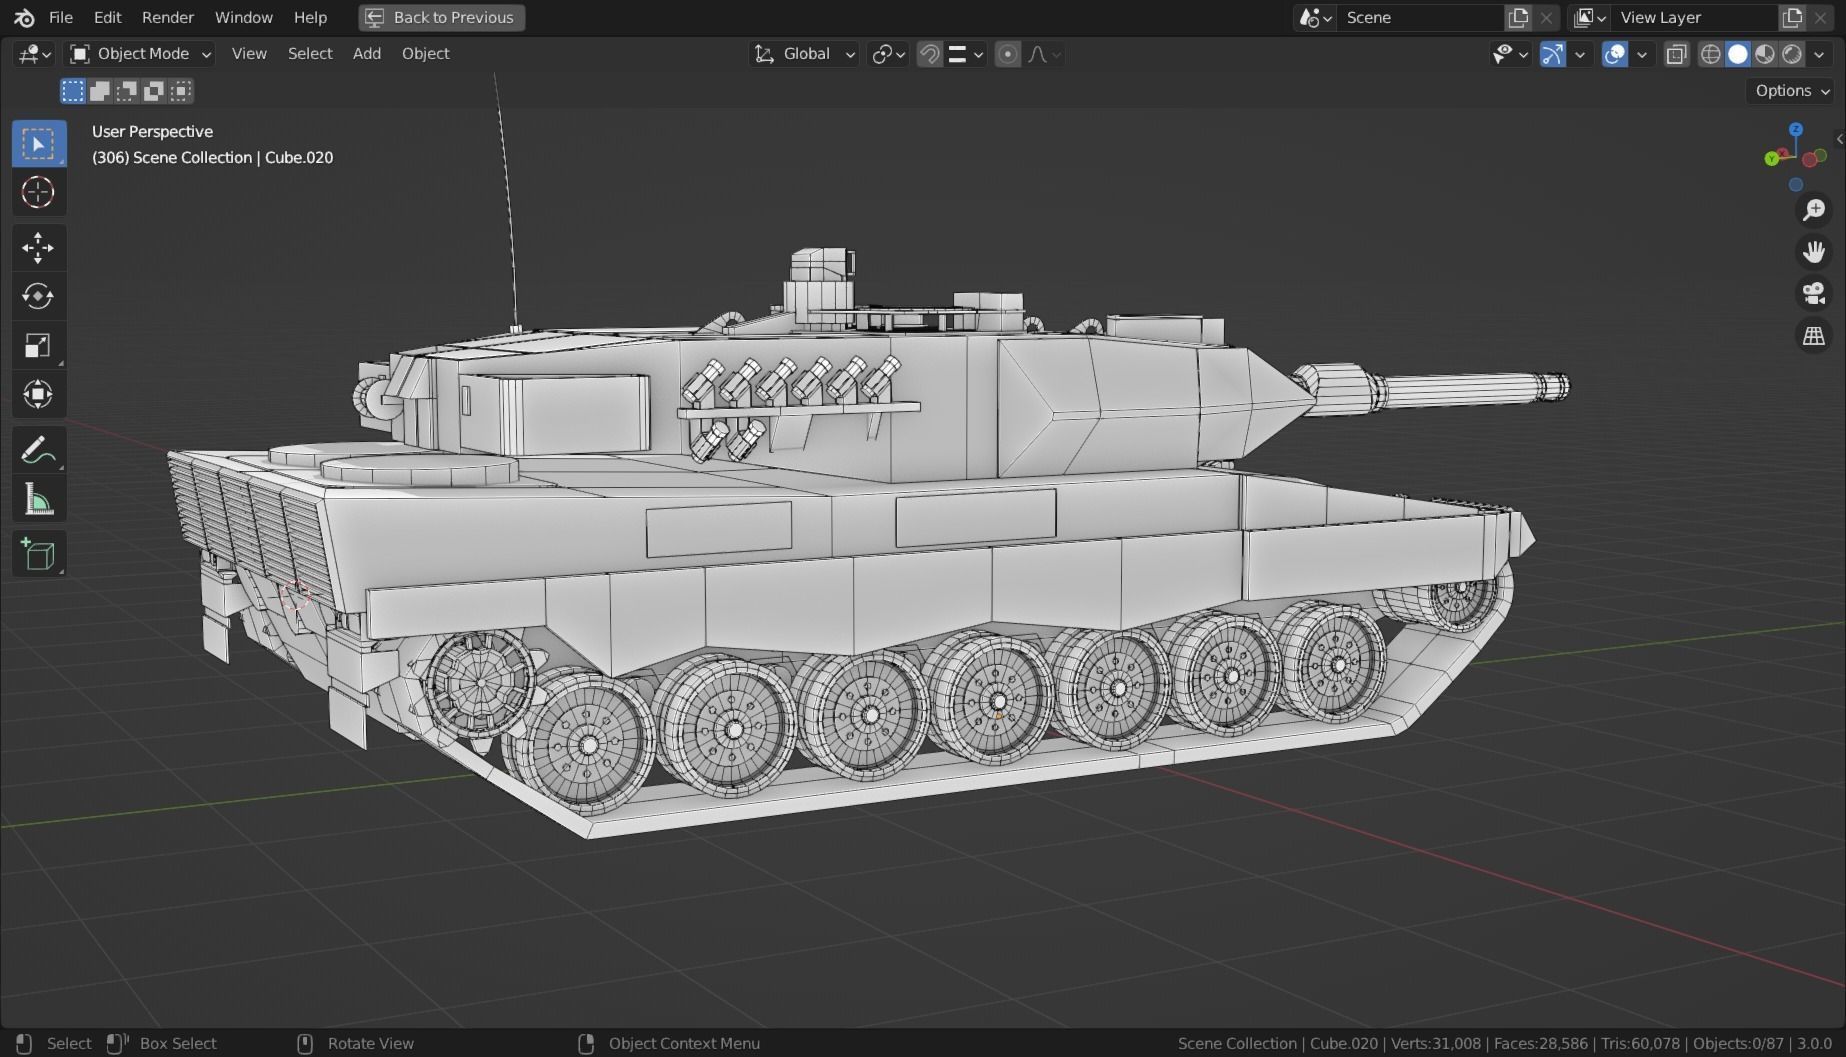Pick the Rotate tool
The width and height of the screenshot is (1846, 1057).
coord(39,296)
